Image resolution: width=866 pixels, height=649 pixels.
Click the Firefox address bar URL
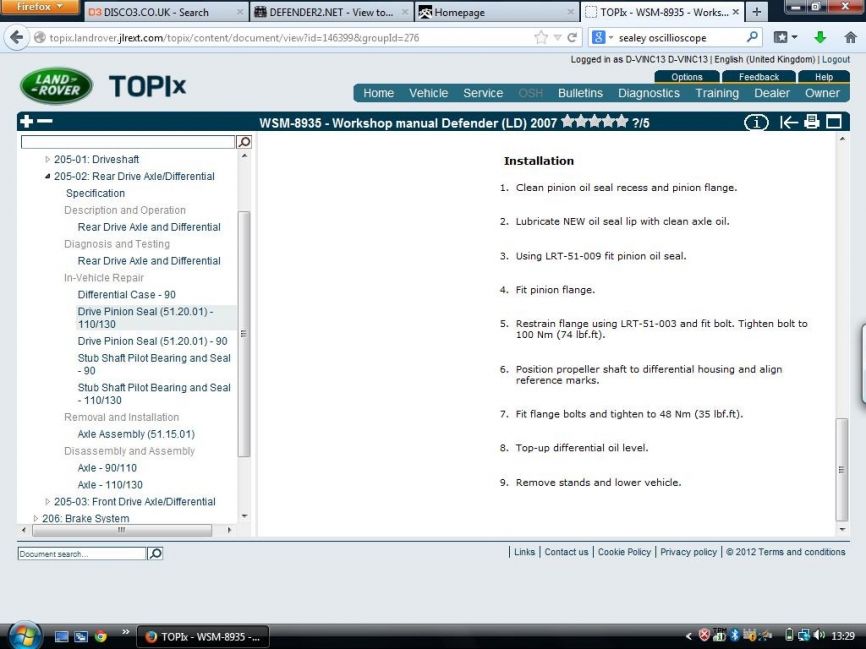234,38
